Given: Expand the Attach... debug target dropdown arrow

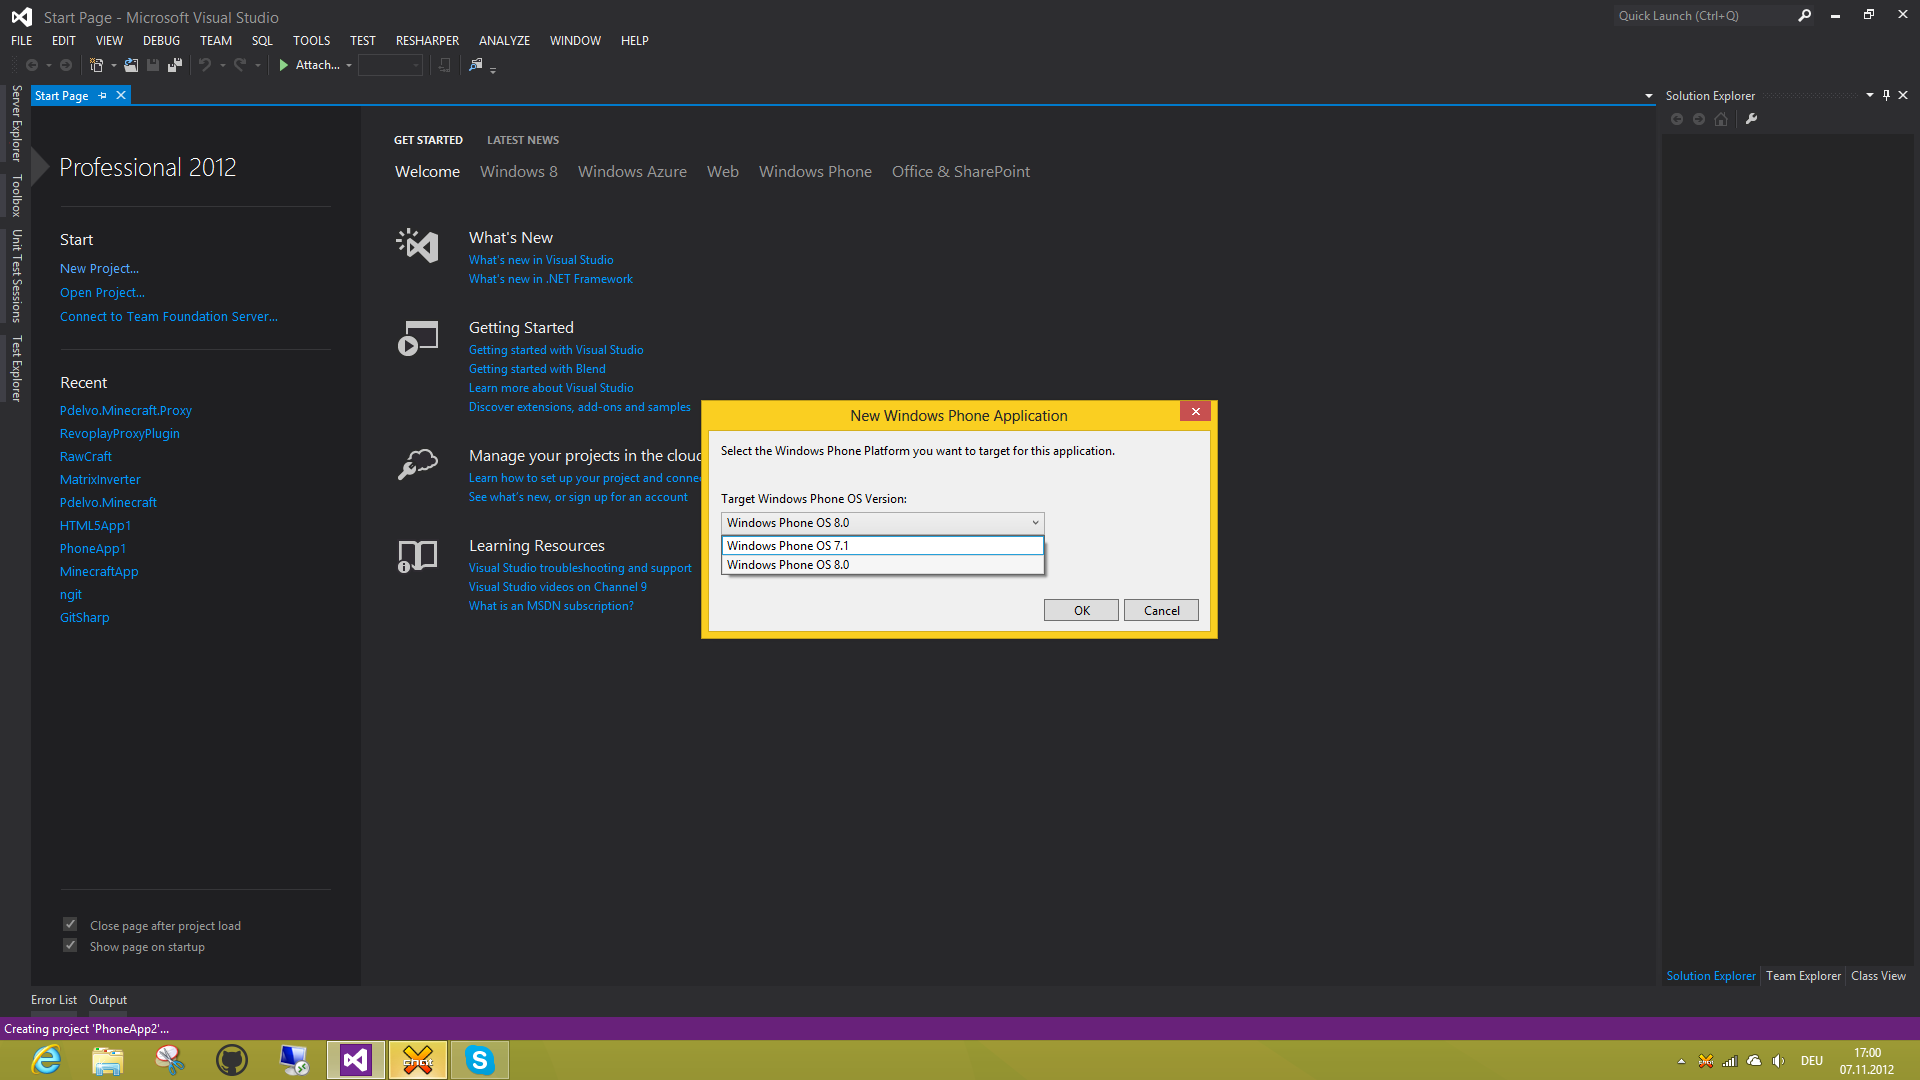Looking at the screenshot, I should (349, 65).
